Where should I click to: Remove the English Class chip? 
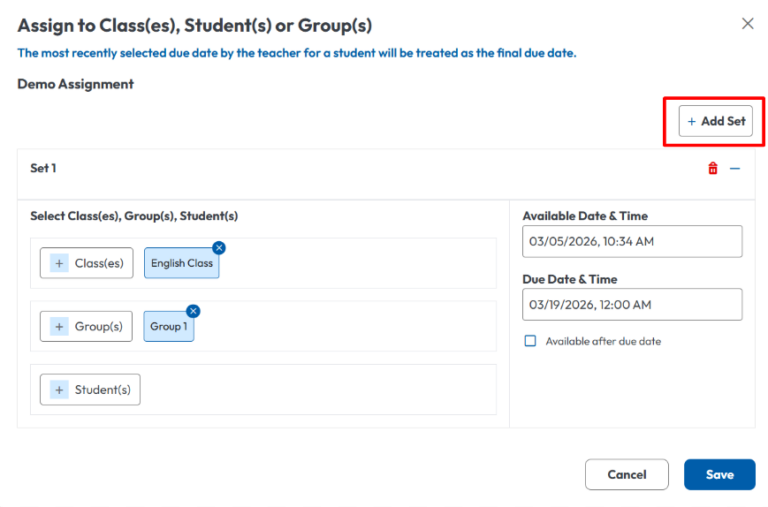[x=219, y=248]
